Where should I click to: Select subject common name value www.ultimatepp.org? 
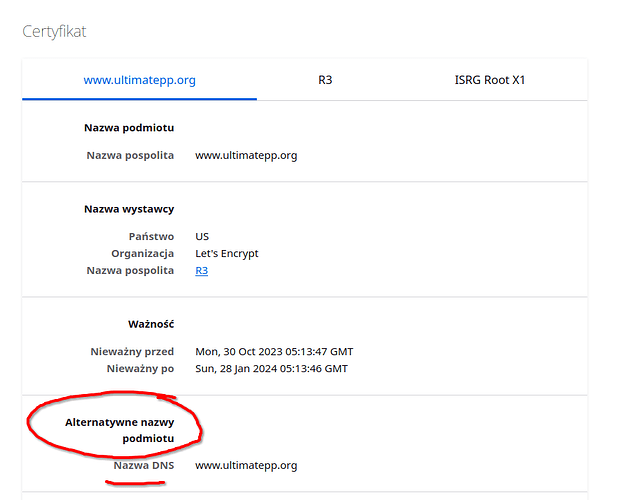(246, 155)
